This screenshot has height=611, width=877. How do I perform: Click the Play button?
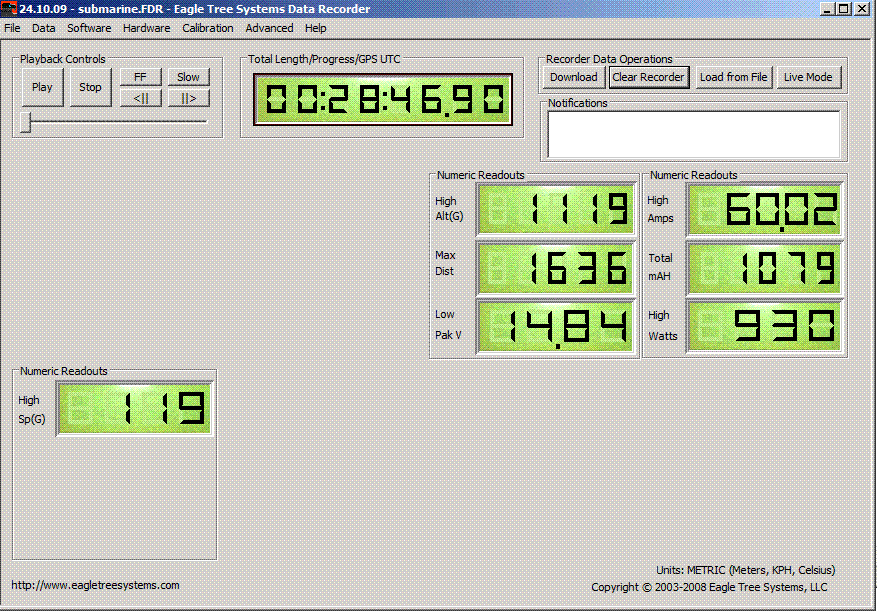pyautogui.click(x=43, y=87)
